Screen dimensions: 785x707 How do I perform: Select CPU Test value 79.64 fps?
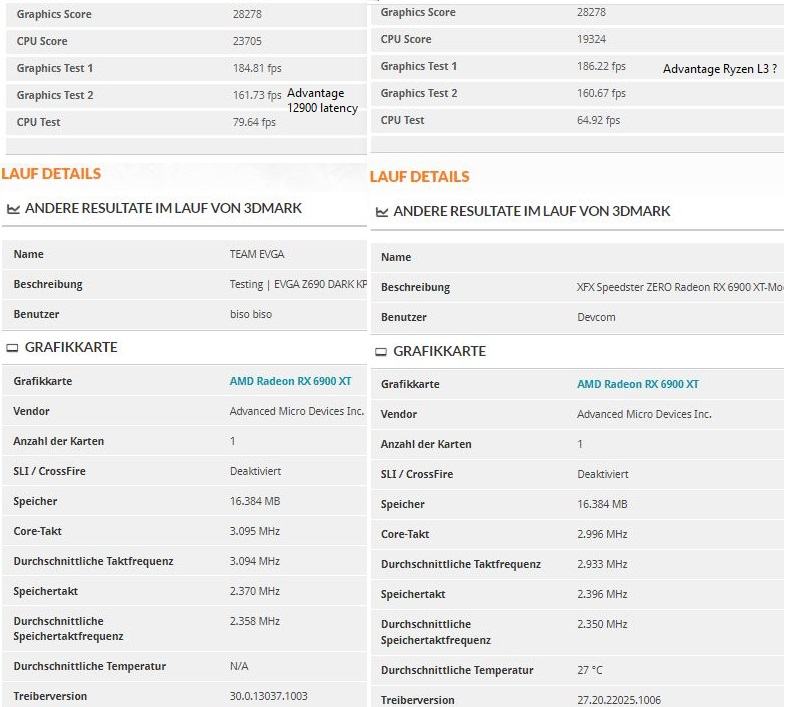[x=254, y=122]
